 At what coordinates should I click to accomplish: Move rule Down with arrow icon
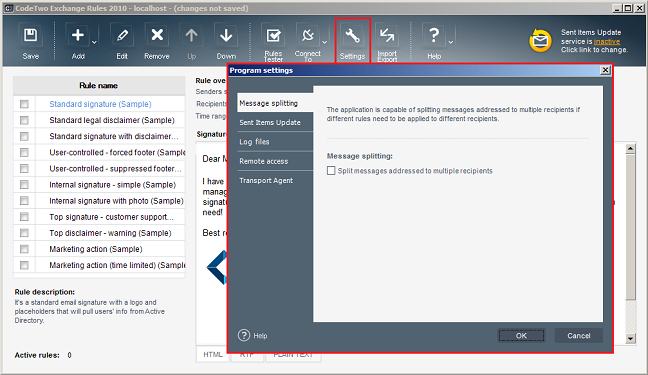coord(226,36)
